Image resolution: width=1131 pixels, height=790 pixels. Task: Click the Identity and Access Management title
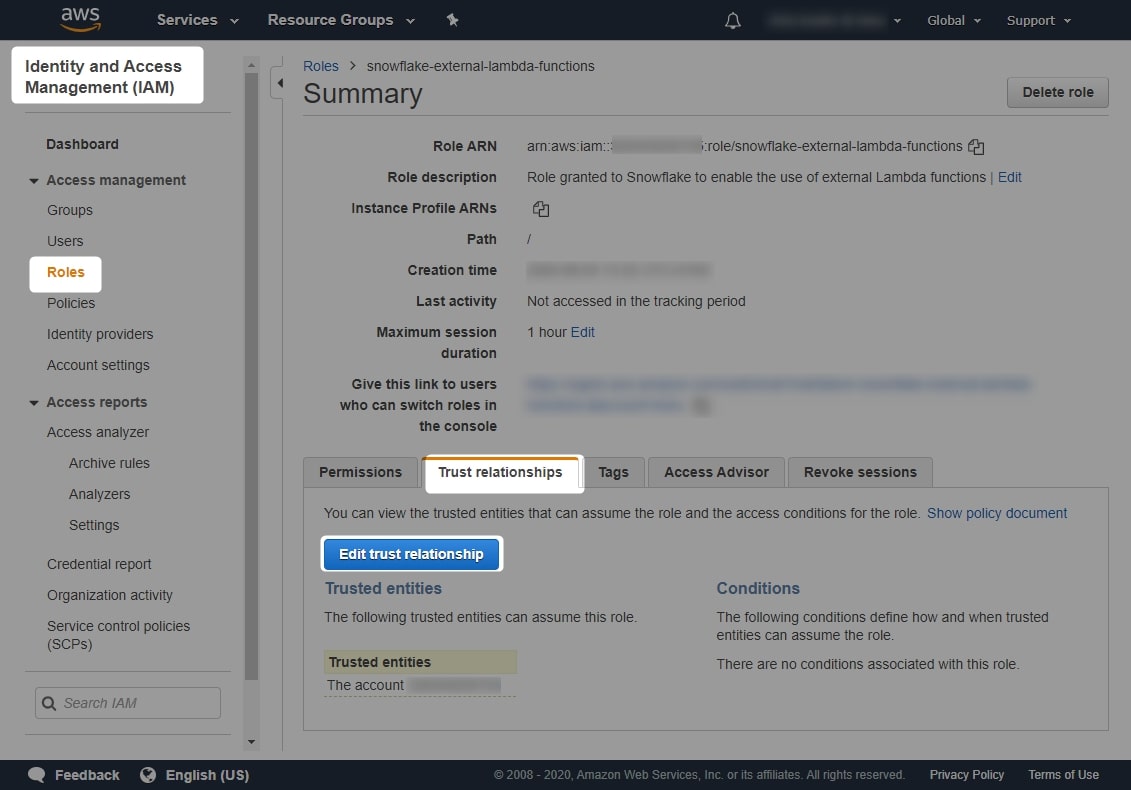(103, 76)
